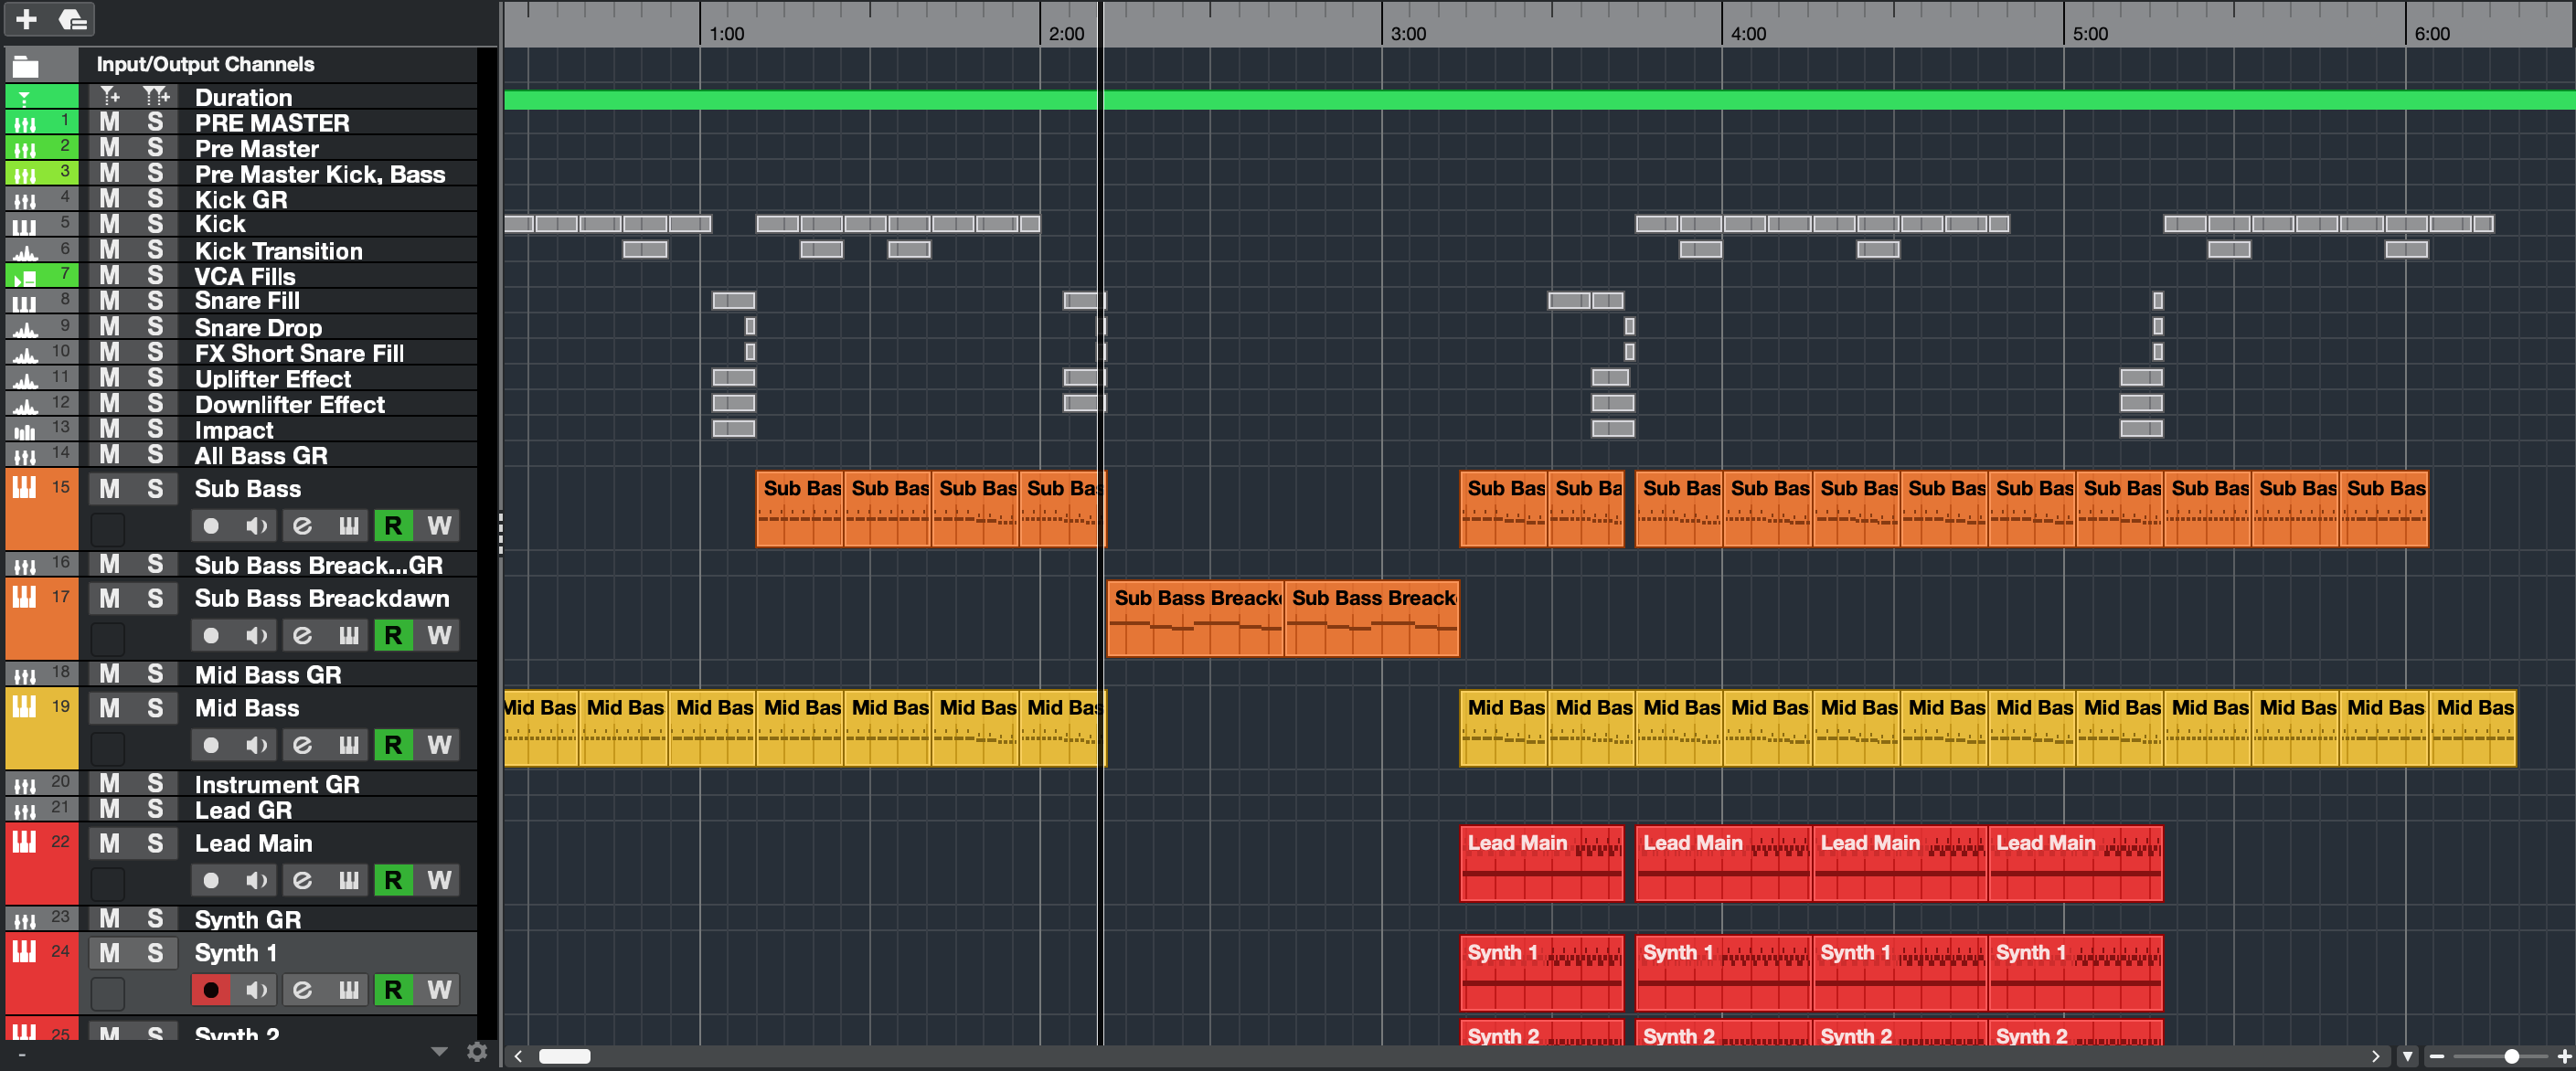Collapse the Input/Output Channels folder
This screenshot has height=1071, width=2576.
[26, 66]
